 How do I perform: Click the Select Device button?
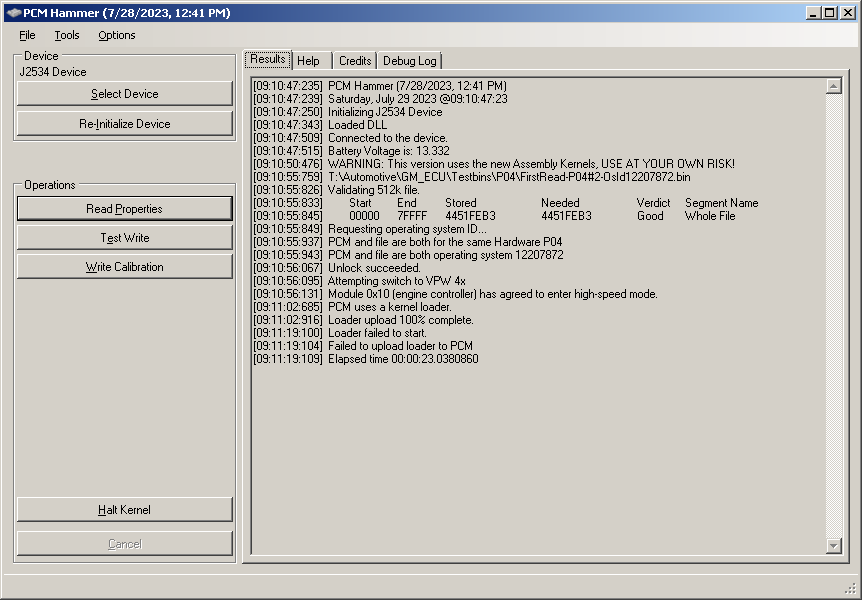125,94
